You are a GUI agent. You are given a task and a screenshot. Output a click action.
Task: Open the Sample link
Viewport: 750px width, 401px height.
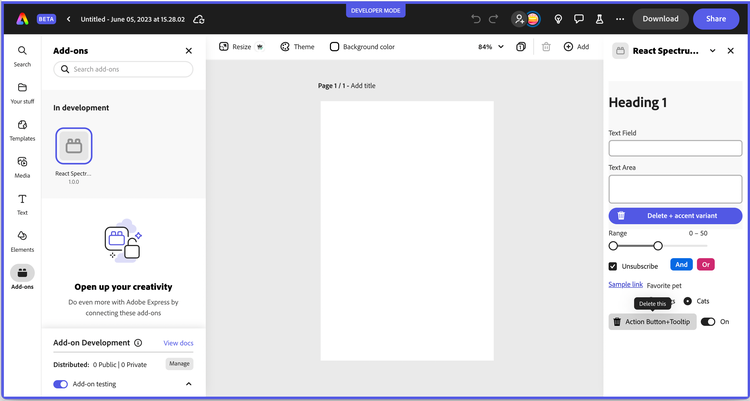[x=626, y=284]
